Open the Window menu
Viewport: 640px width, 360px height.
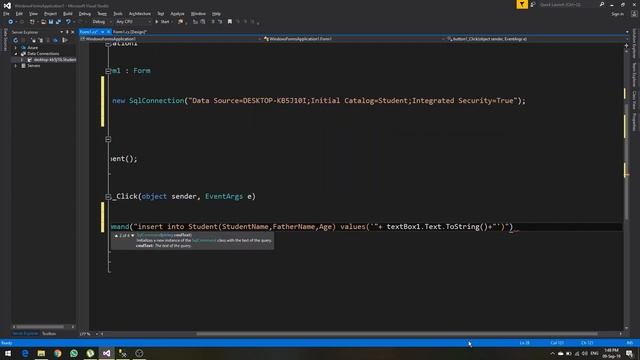pyautogui.click(x=198, y=13)
